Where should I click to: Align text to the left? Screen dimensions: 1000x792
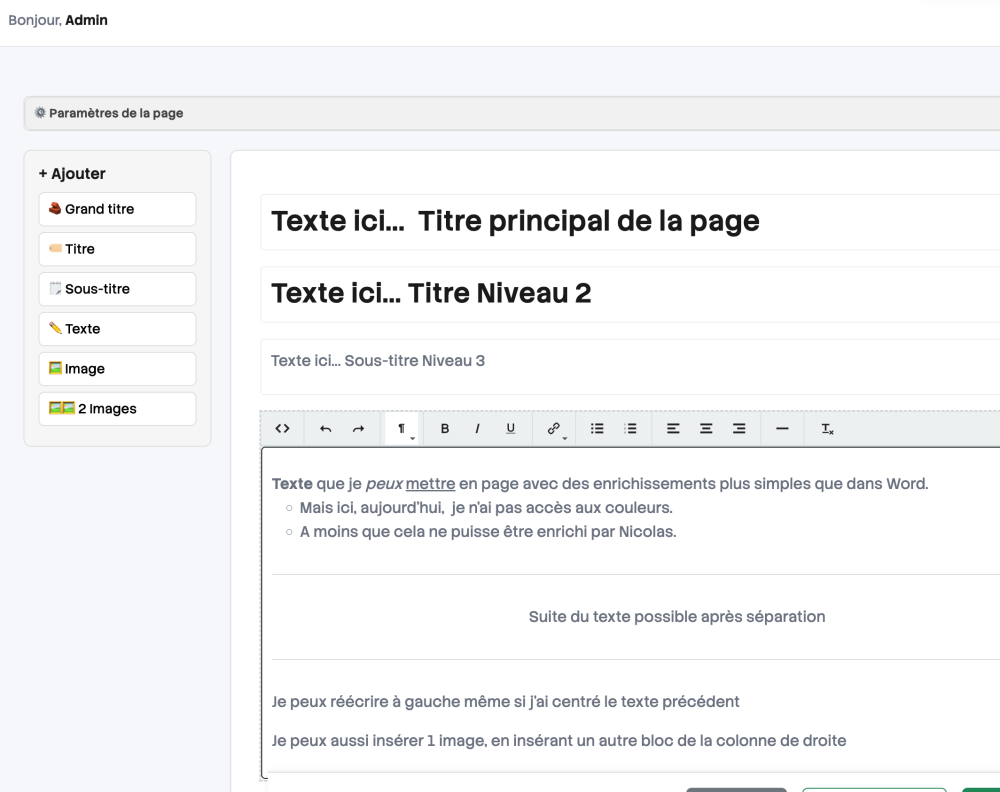tap(673, 429)
